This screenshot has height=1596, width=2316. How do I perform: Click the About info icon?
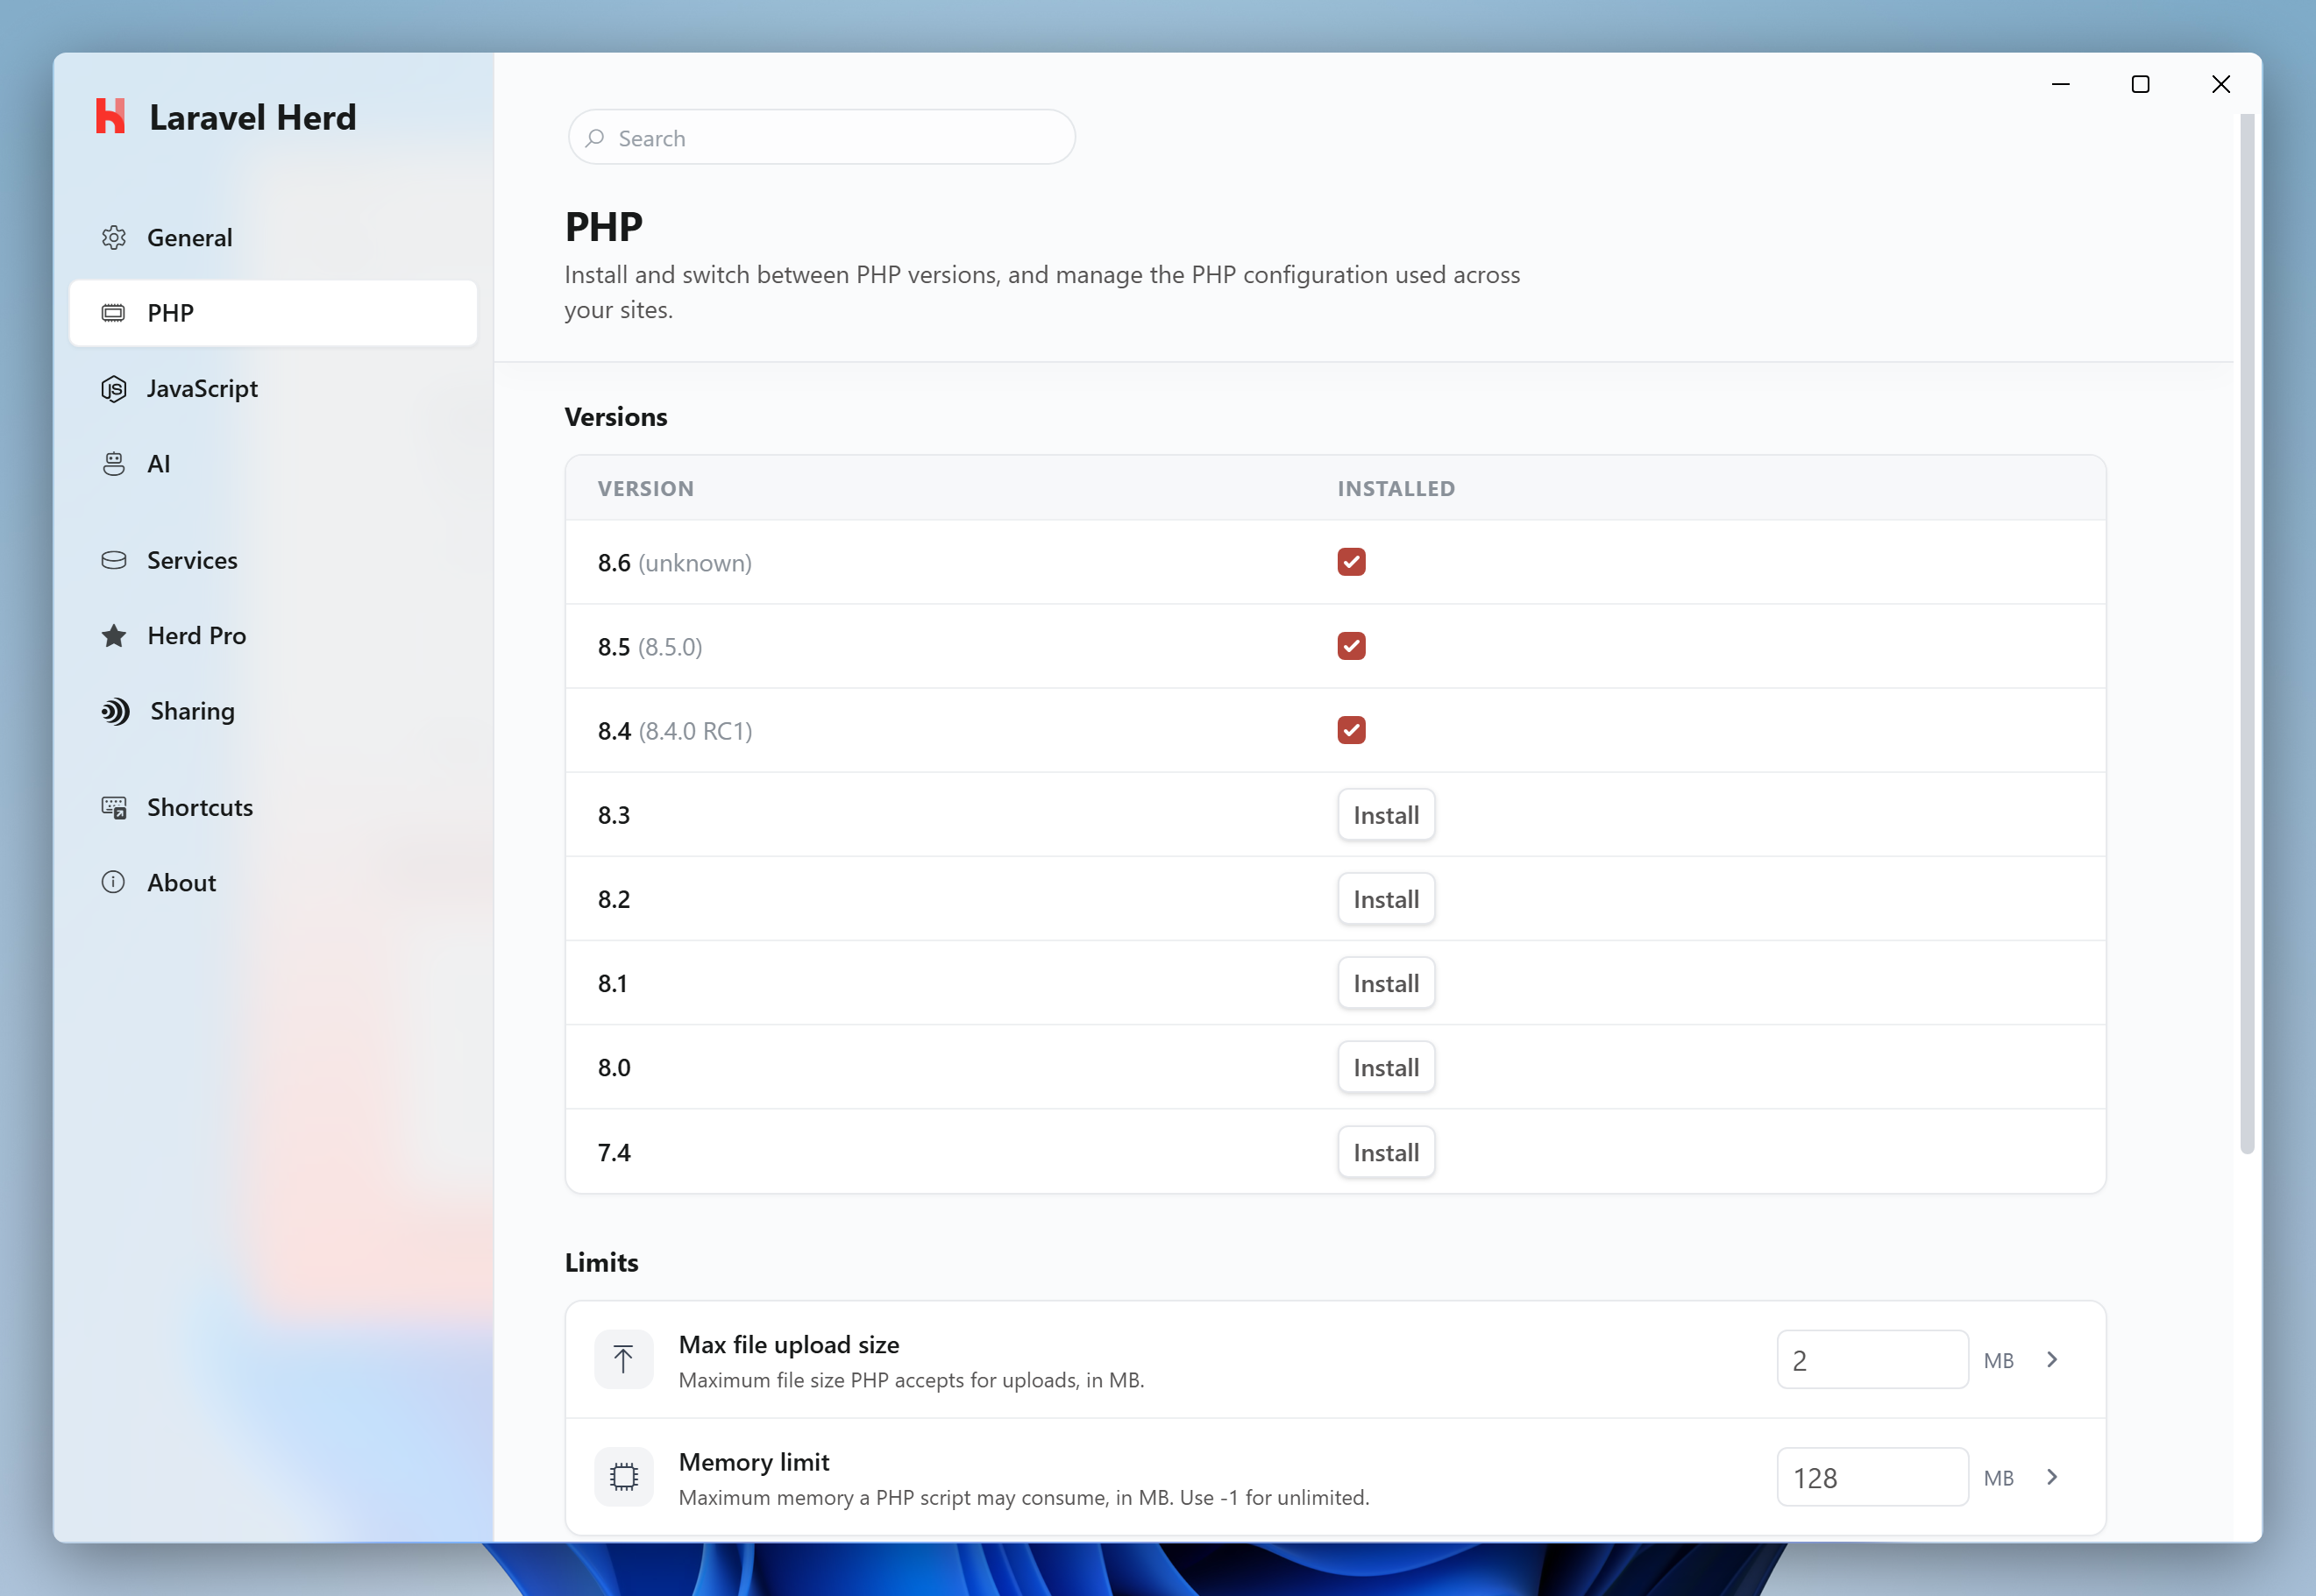pos(114,882)
